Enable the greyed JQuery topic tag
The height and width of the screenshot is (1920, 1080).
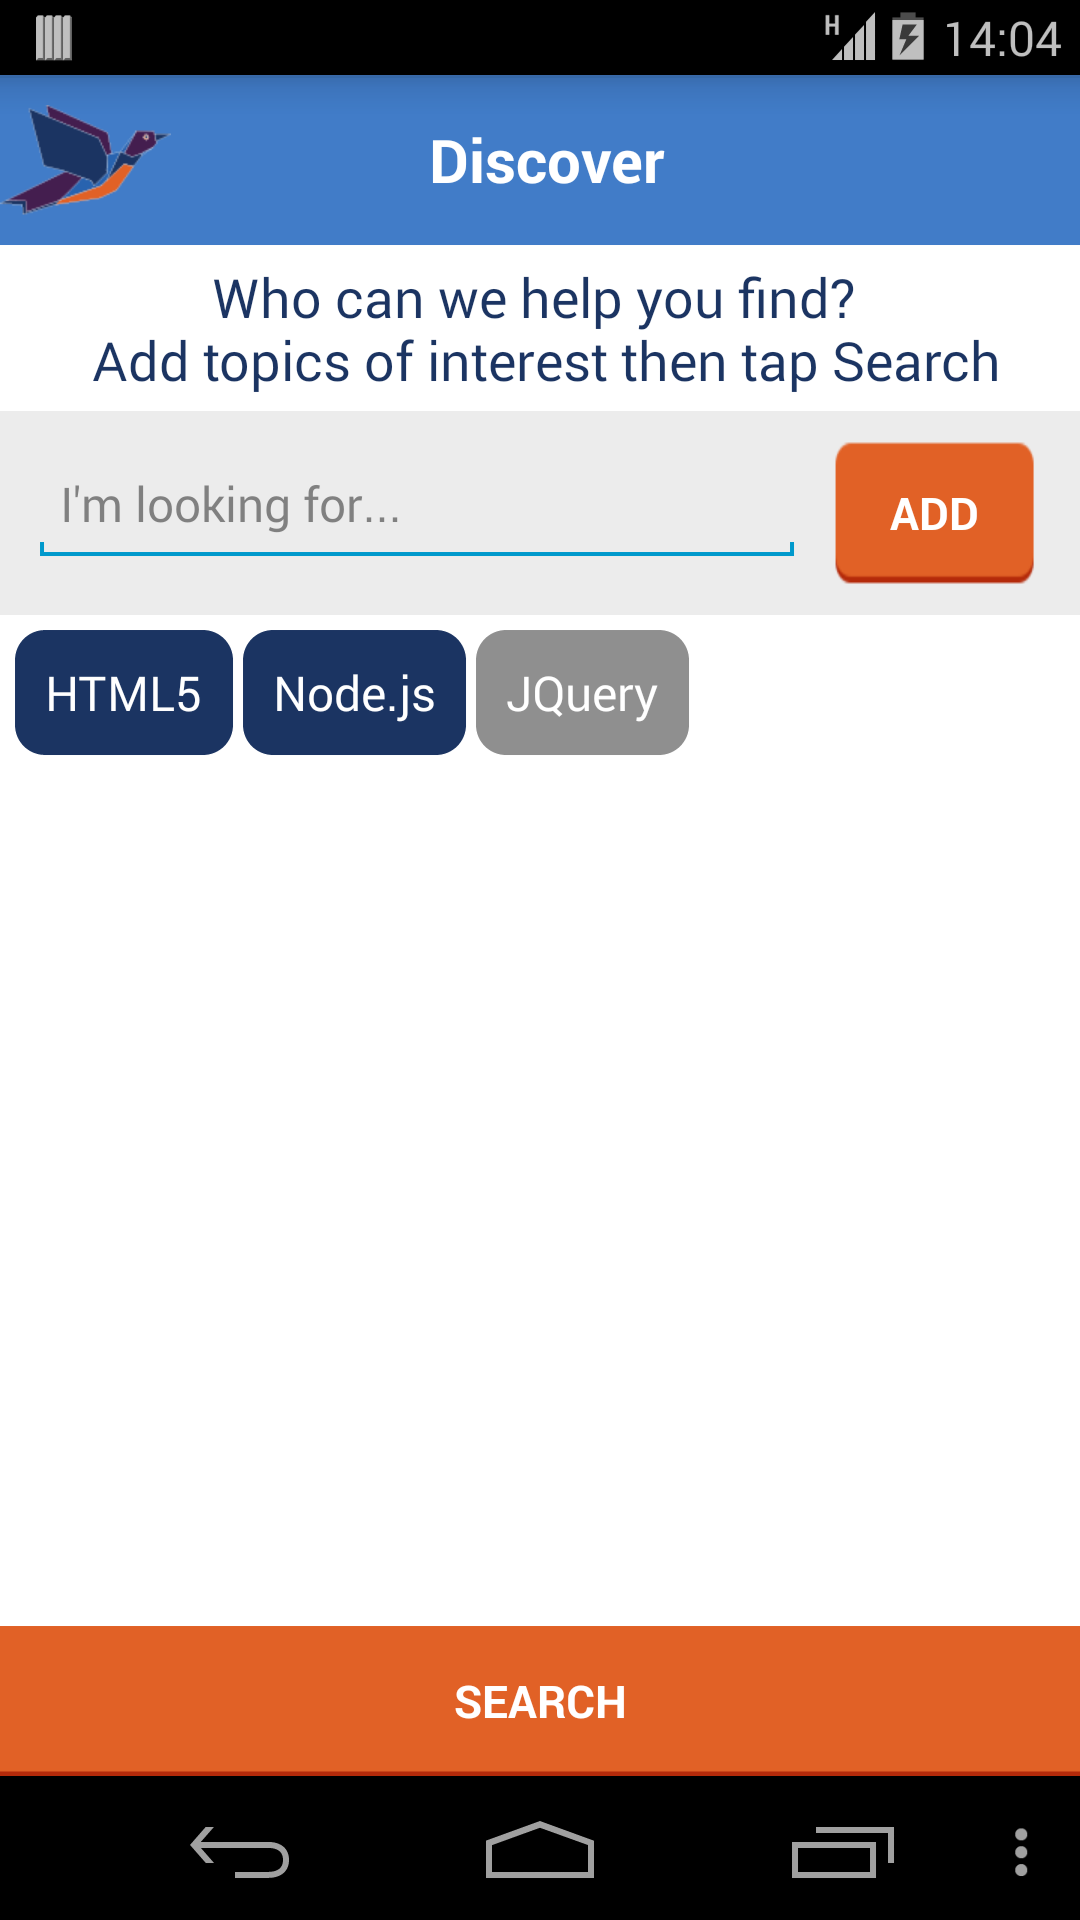coord(582,693)
